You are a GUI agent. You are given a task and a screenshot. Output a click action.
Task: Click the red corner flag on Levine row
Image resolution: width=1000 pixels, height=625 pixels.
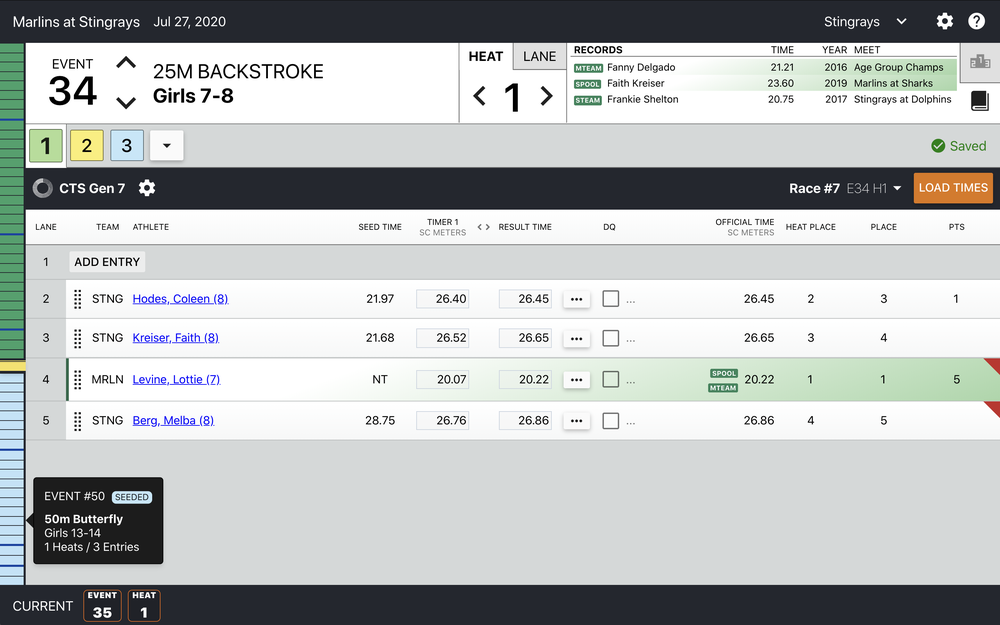pos(993,365)
